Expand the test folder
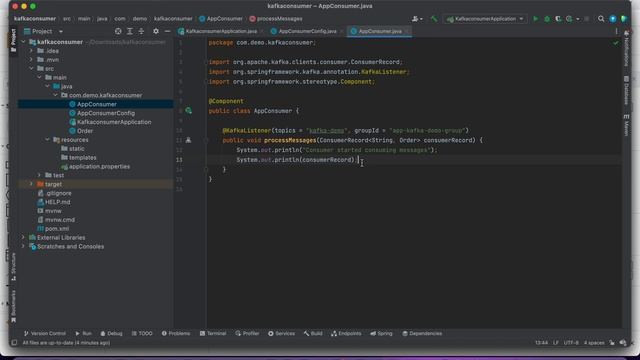 tap(39, 175)
